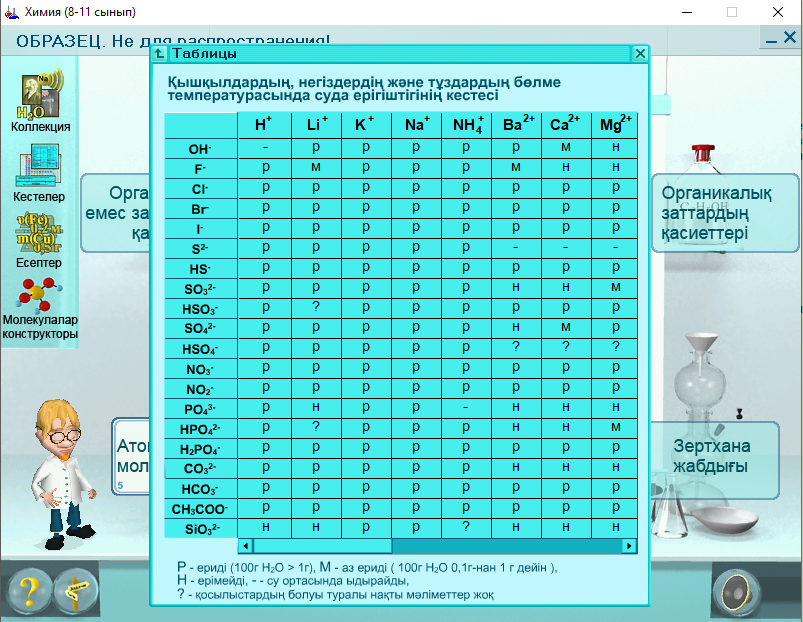Close the inner application panel with X
This screenshot has width=803, height=622.
[x=790, y=37]
